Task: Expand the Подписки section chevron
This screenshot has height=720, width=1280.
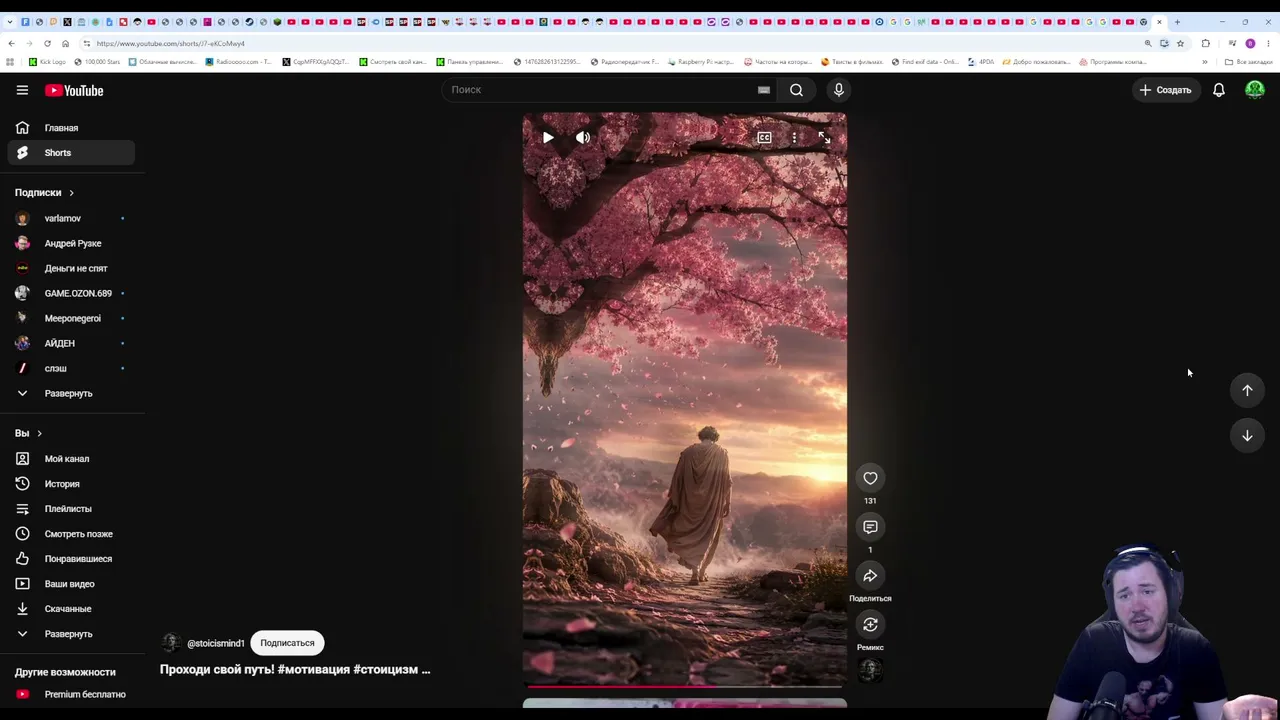Action: coord(71,193)
